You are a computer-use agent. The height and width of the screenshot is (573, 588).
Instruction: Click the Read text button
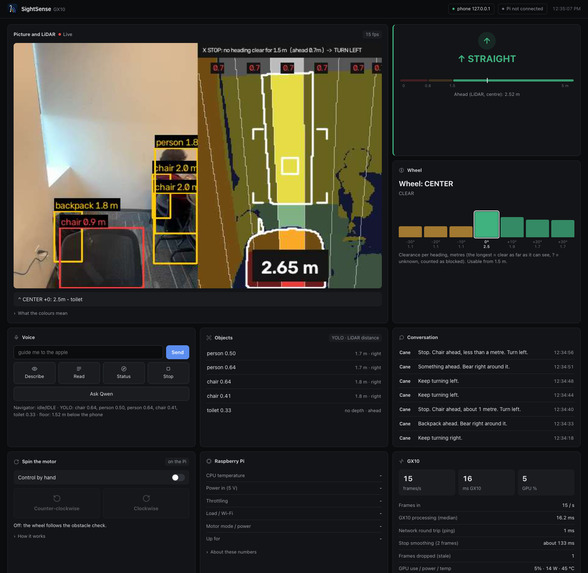pyautogui.click(x=79, y=373)
